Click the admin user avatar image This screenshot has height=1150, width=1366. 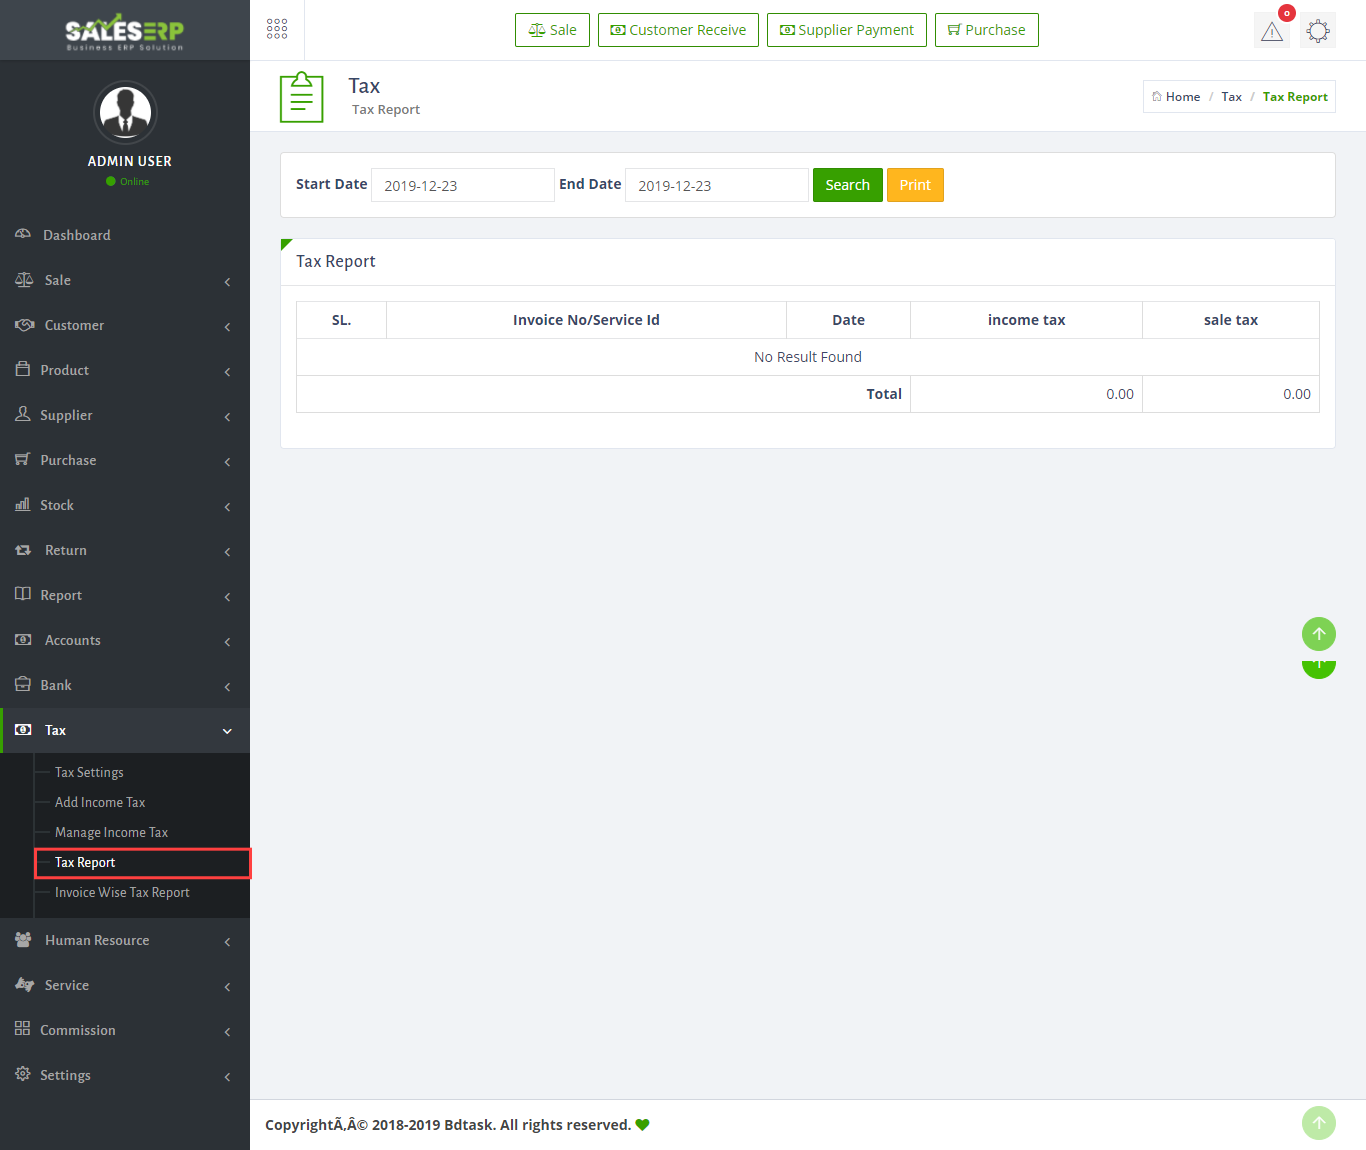(125, 112)
